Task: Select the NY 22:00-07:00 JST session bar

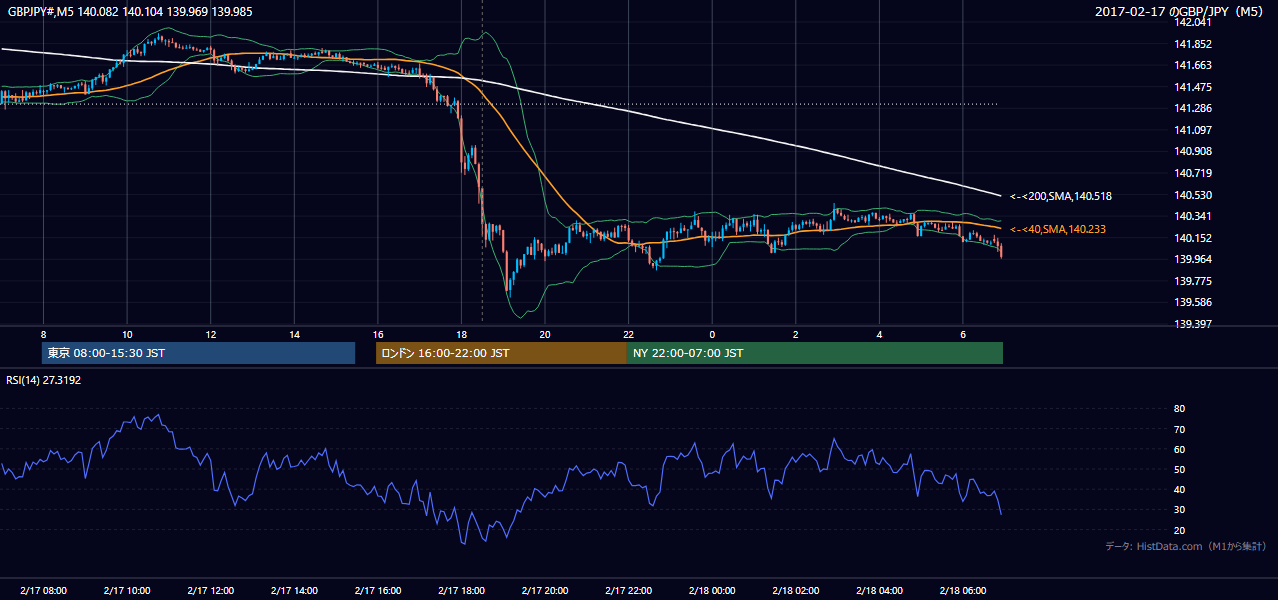Action: tap(815, 353)
